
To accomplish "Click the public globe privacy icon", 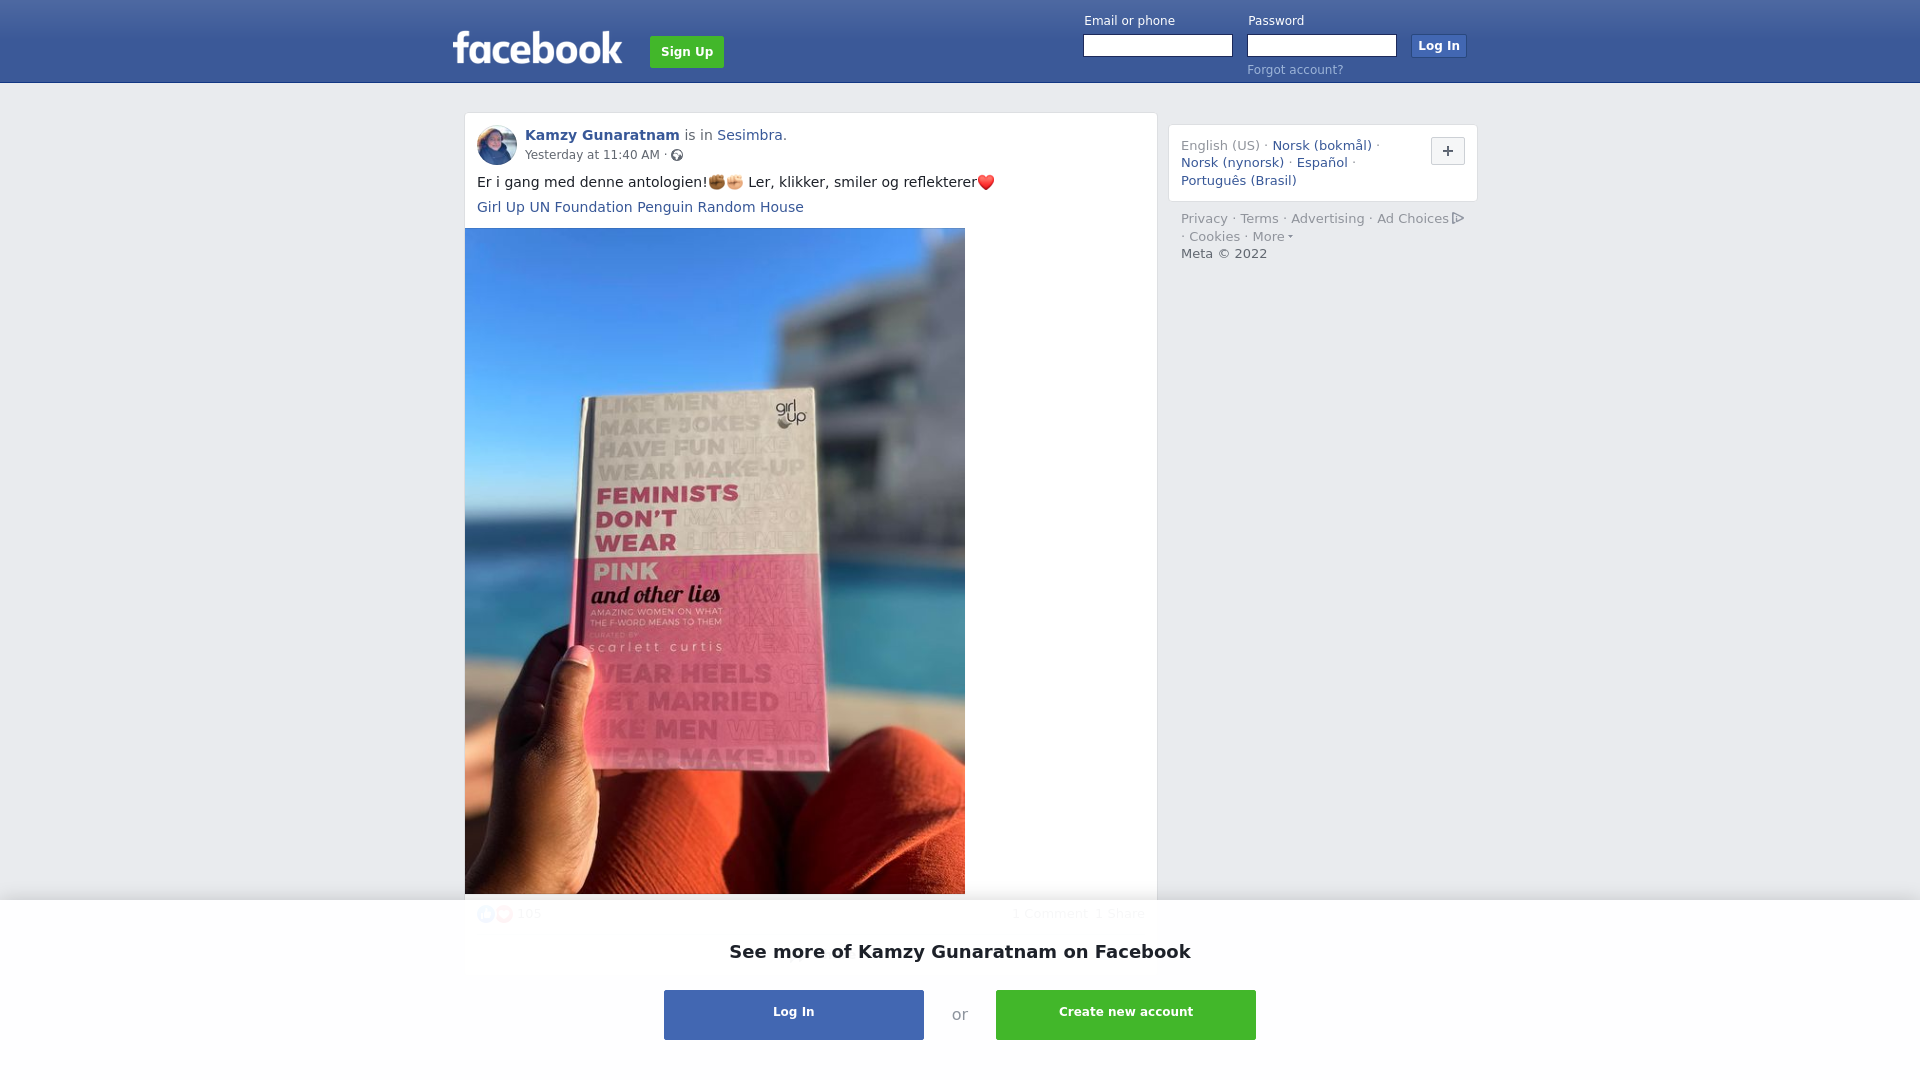I will coord(677,155).
